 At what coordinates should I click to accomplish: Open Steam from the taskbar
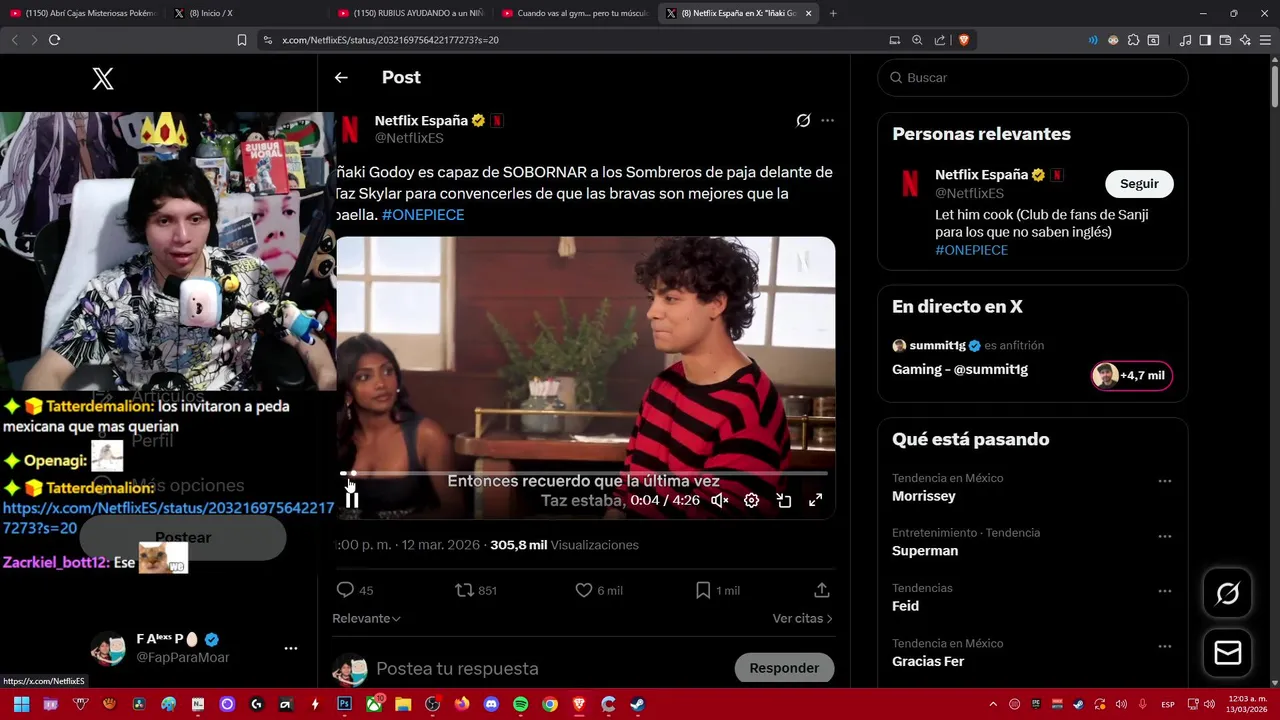coord(637,704)
